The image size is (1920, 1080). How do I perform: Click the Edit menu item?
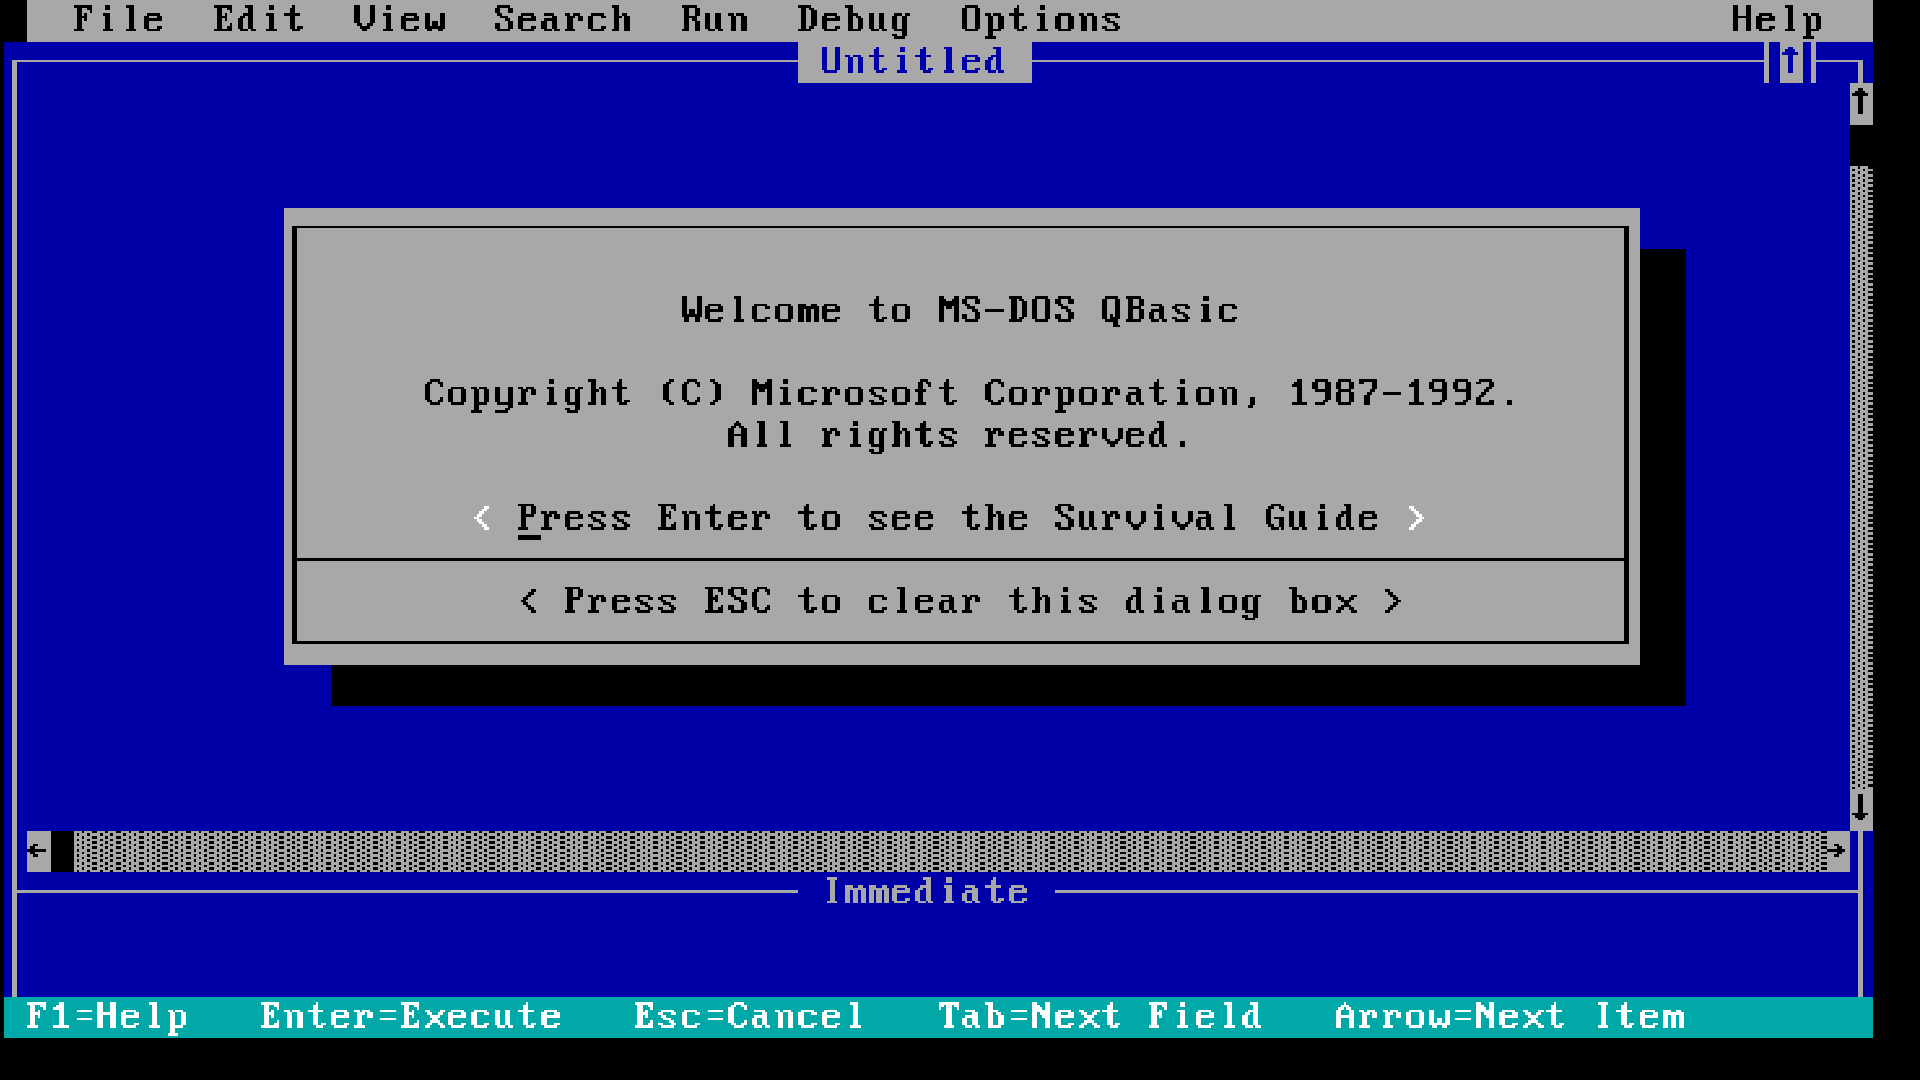[260, 18]
